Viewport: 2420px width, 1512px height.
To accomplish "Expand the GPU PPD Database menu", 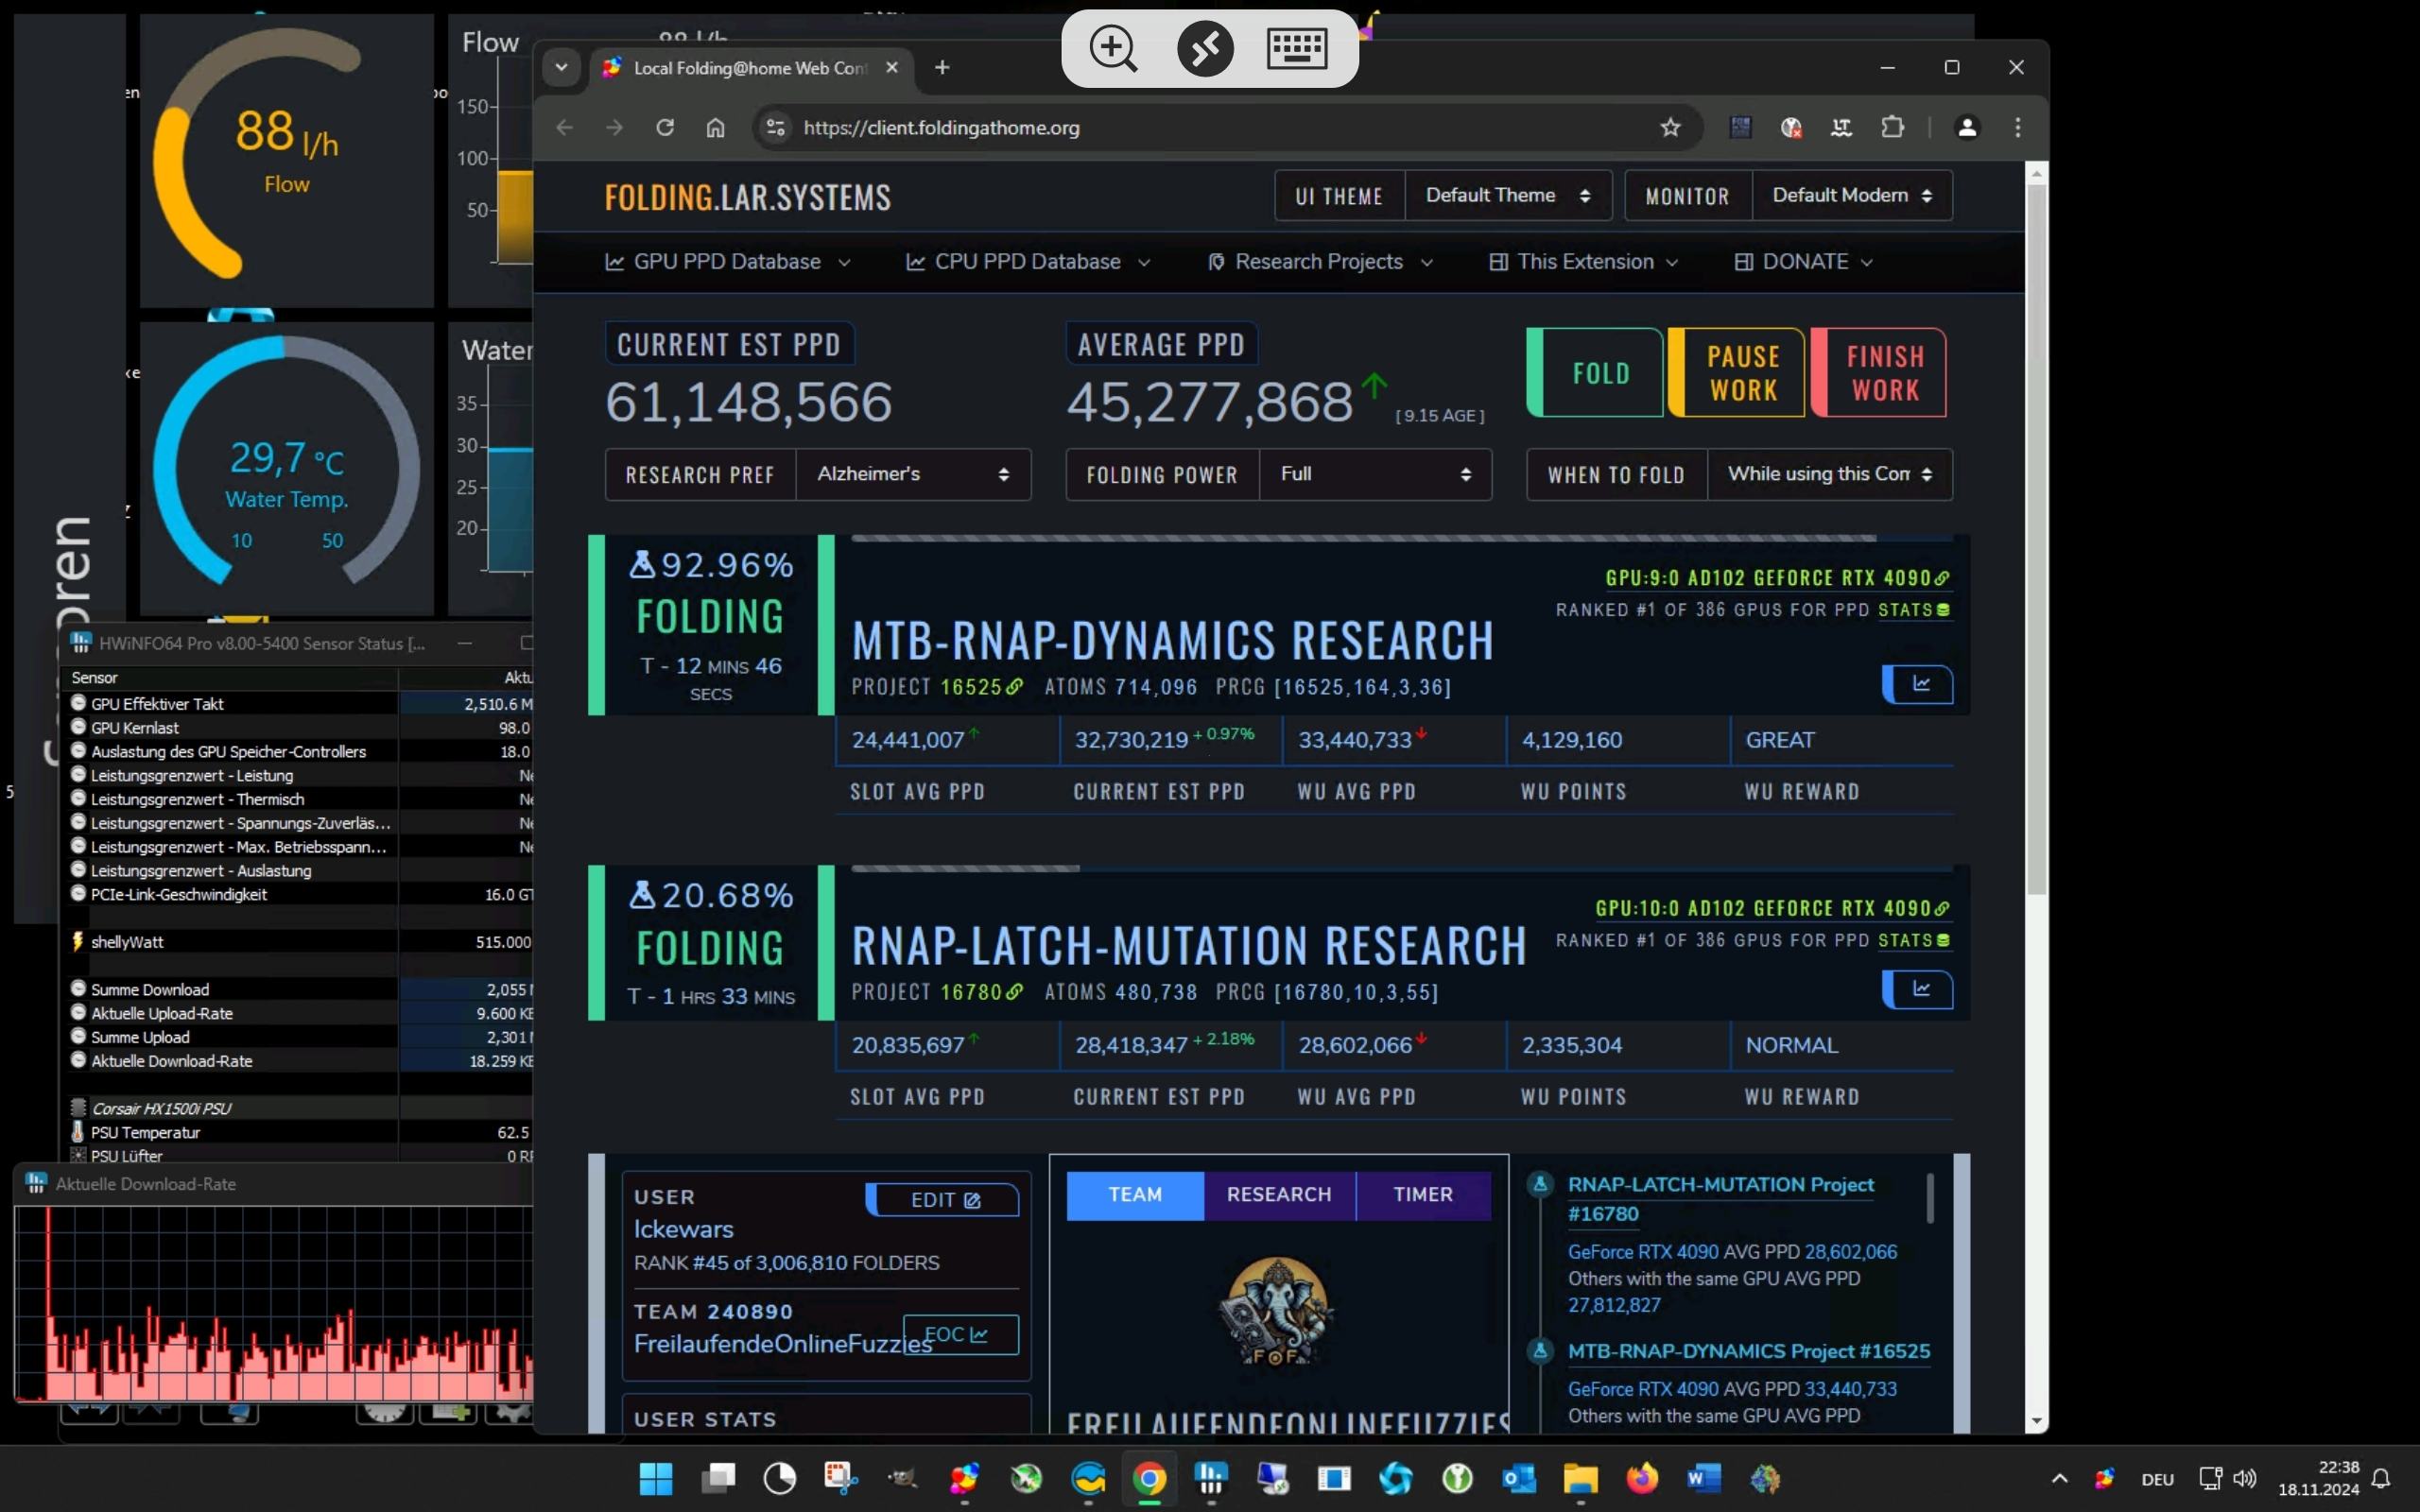I will click(727, 262).
